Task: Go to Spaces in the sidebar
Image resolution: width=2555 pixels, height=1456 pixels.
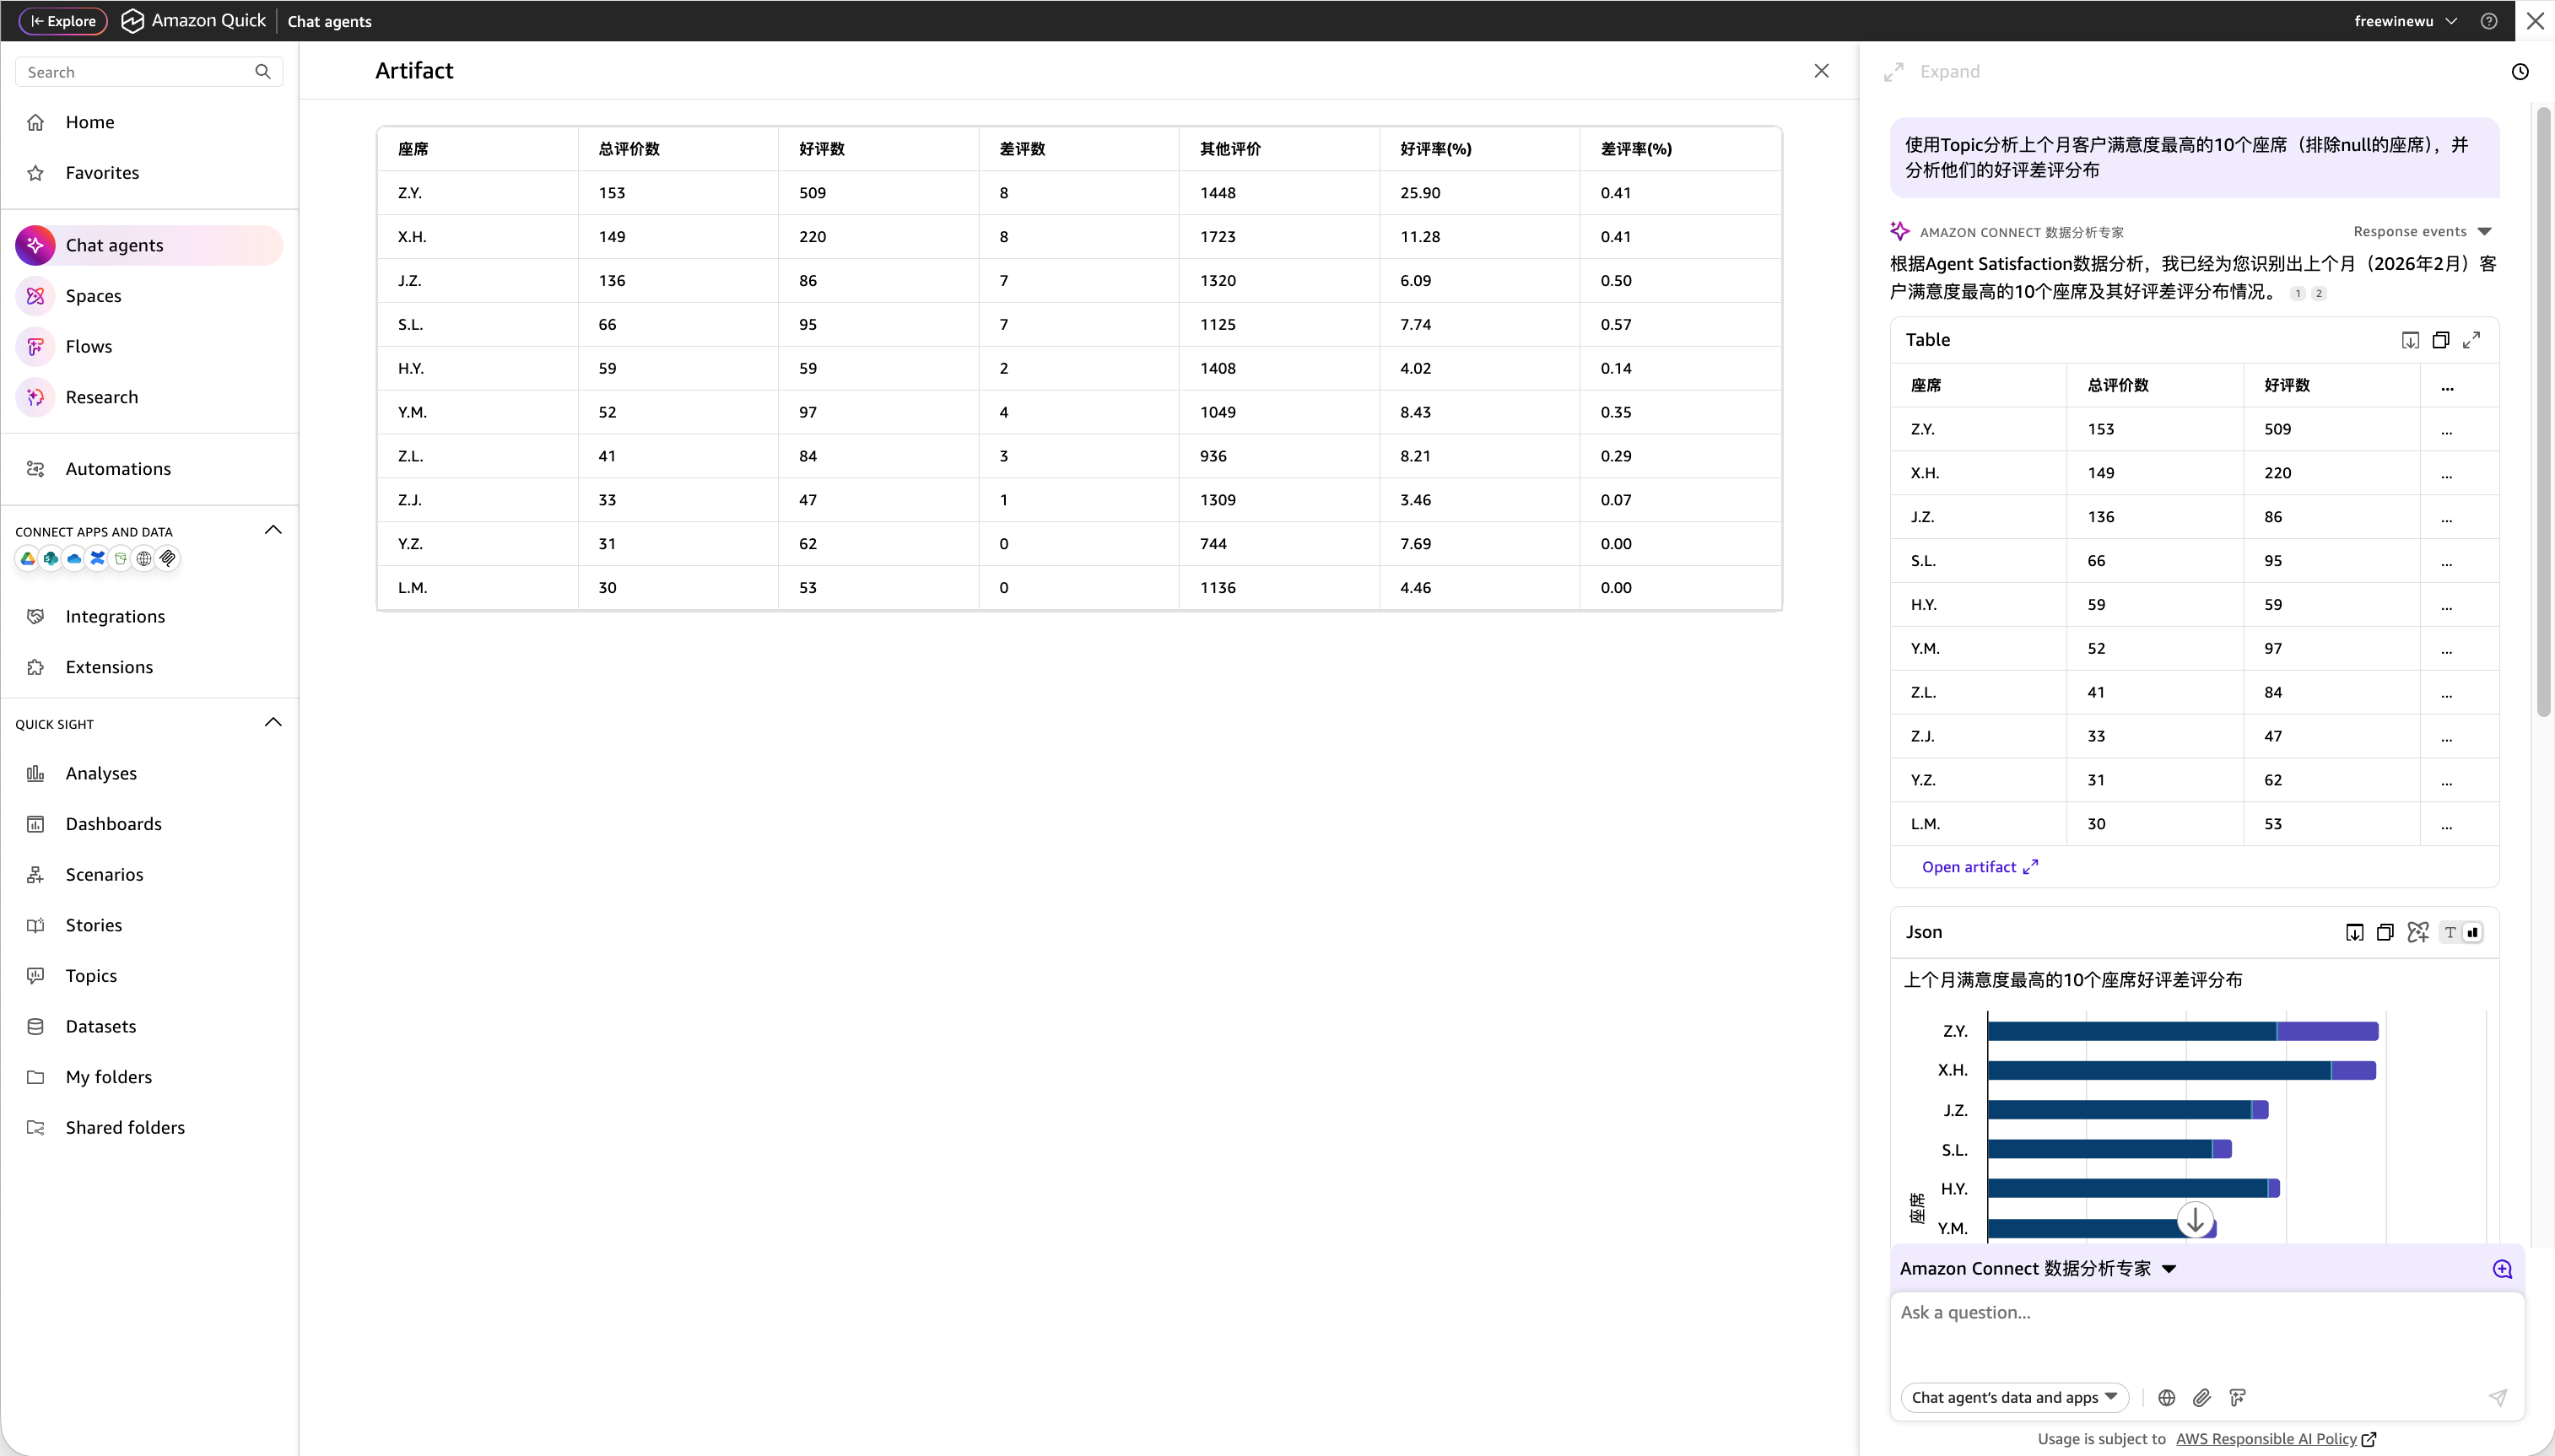Action: tap(93, 295)
